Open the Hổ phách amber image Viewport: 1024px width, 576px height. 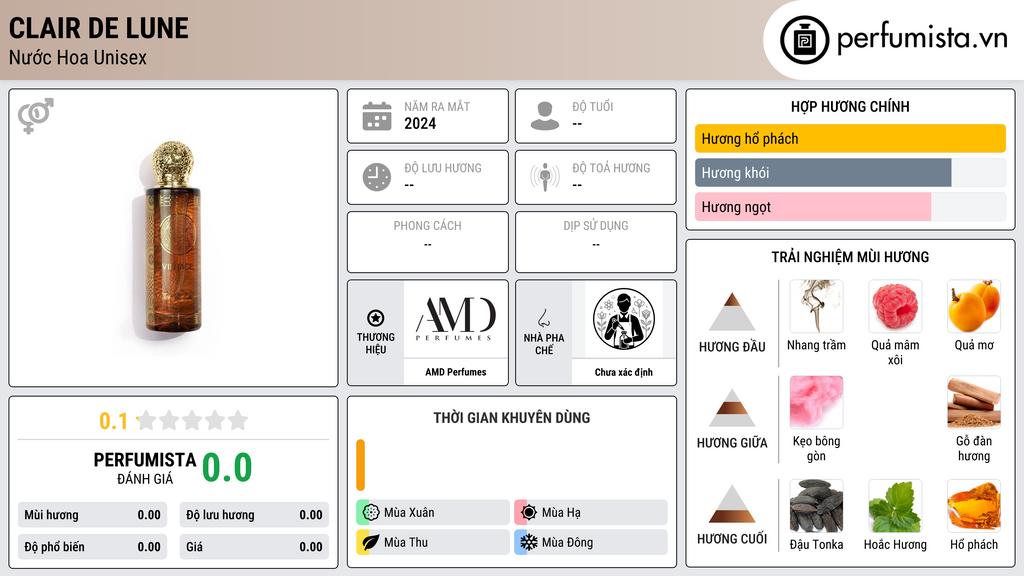click(x=974, y=506)
